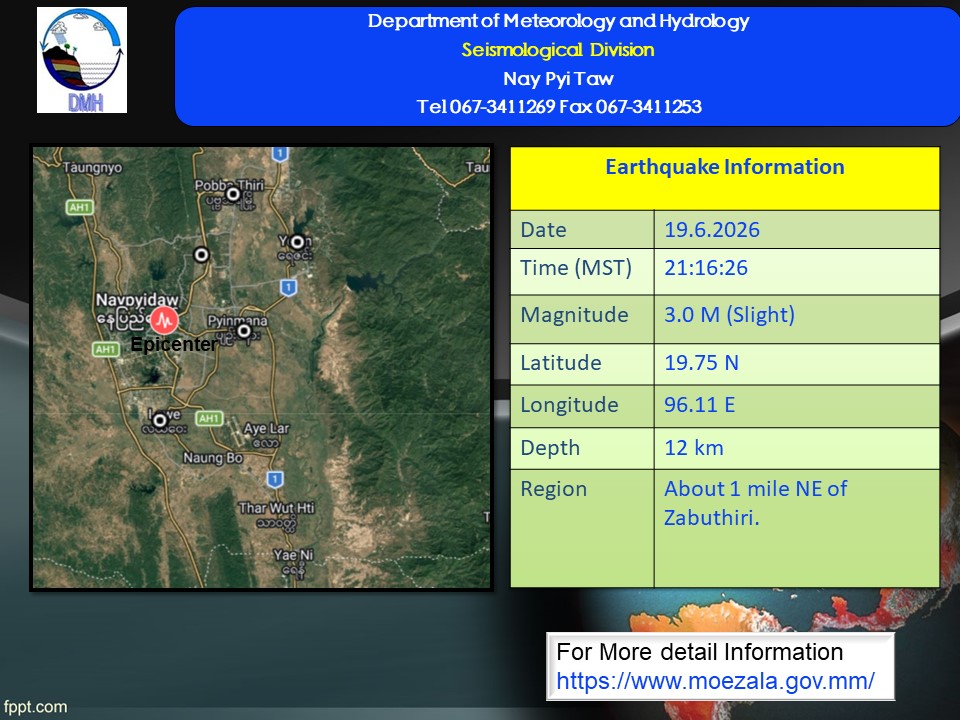Viewport: 960px width, 720px height.
Task: Click the 'Date' row label
Action: (543, 230)
